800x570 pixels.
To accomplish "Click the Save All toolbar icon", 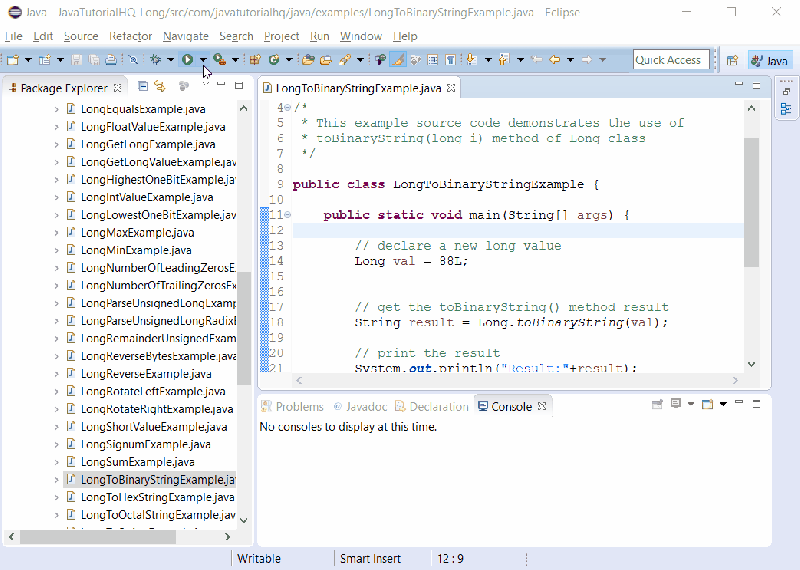I will click(94, 60).
